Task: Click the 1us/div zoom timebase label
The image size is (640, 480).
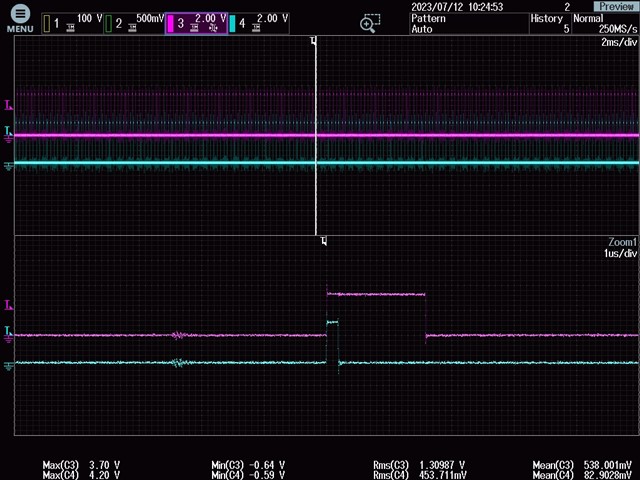Action: pyautogui.click(x=620, y=253)
